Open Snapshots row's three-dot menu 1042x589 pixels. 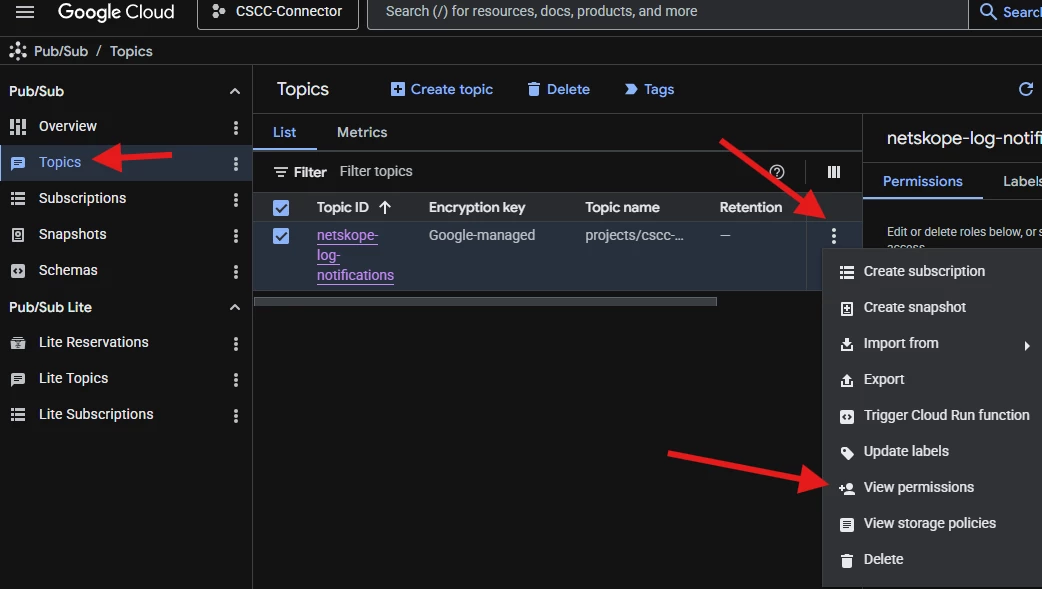[236, 235]
